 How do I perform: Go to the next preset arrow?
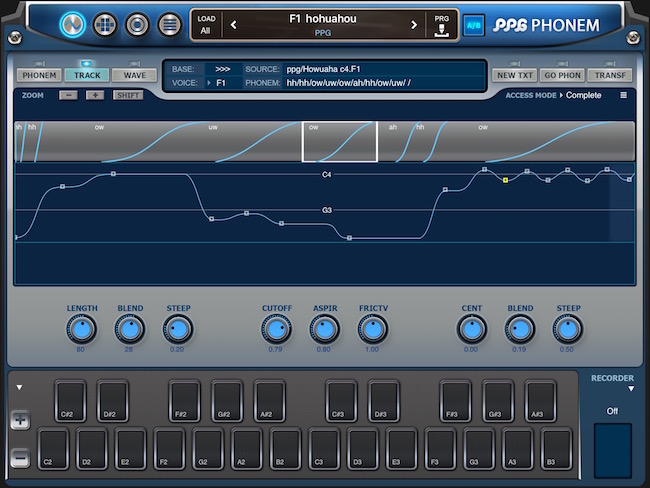coord(414,25)
